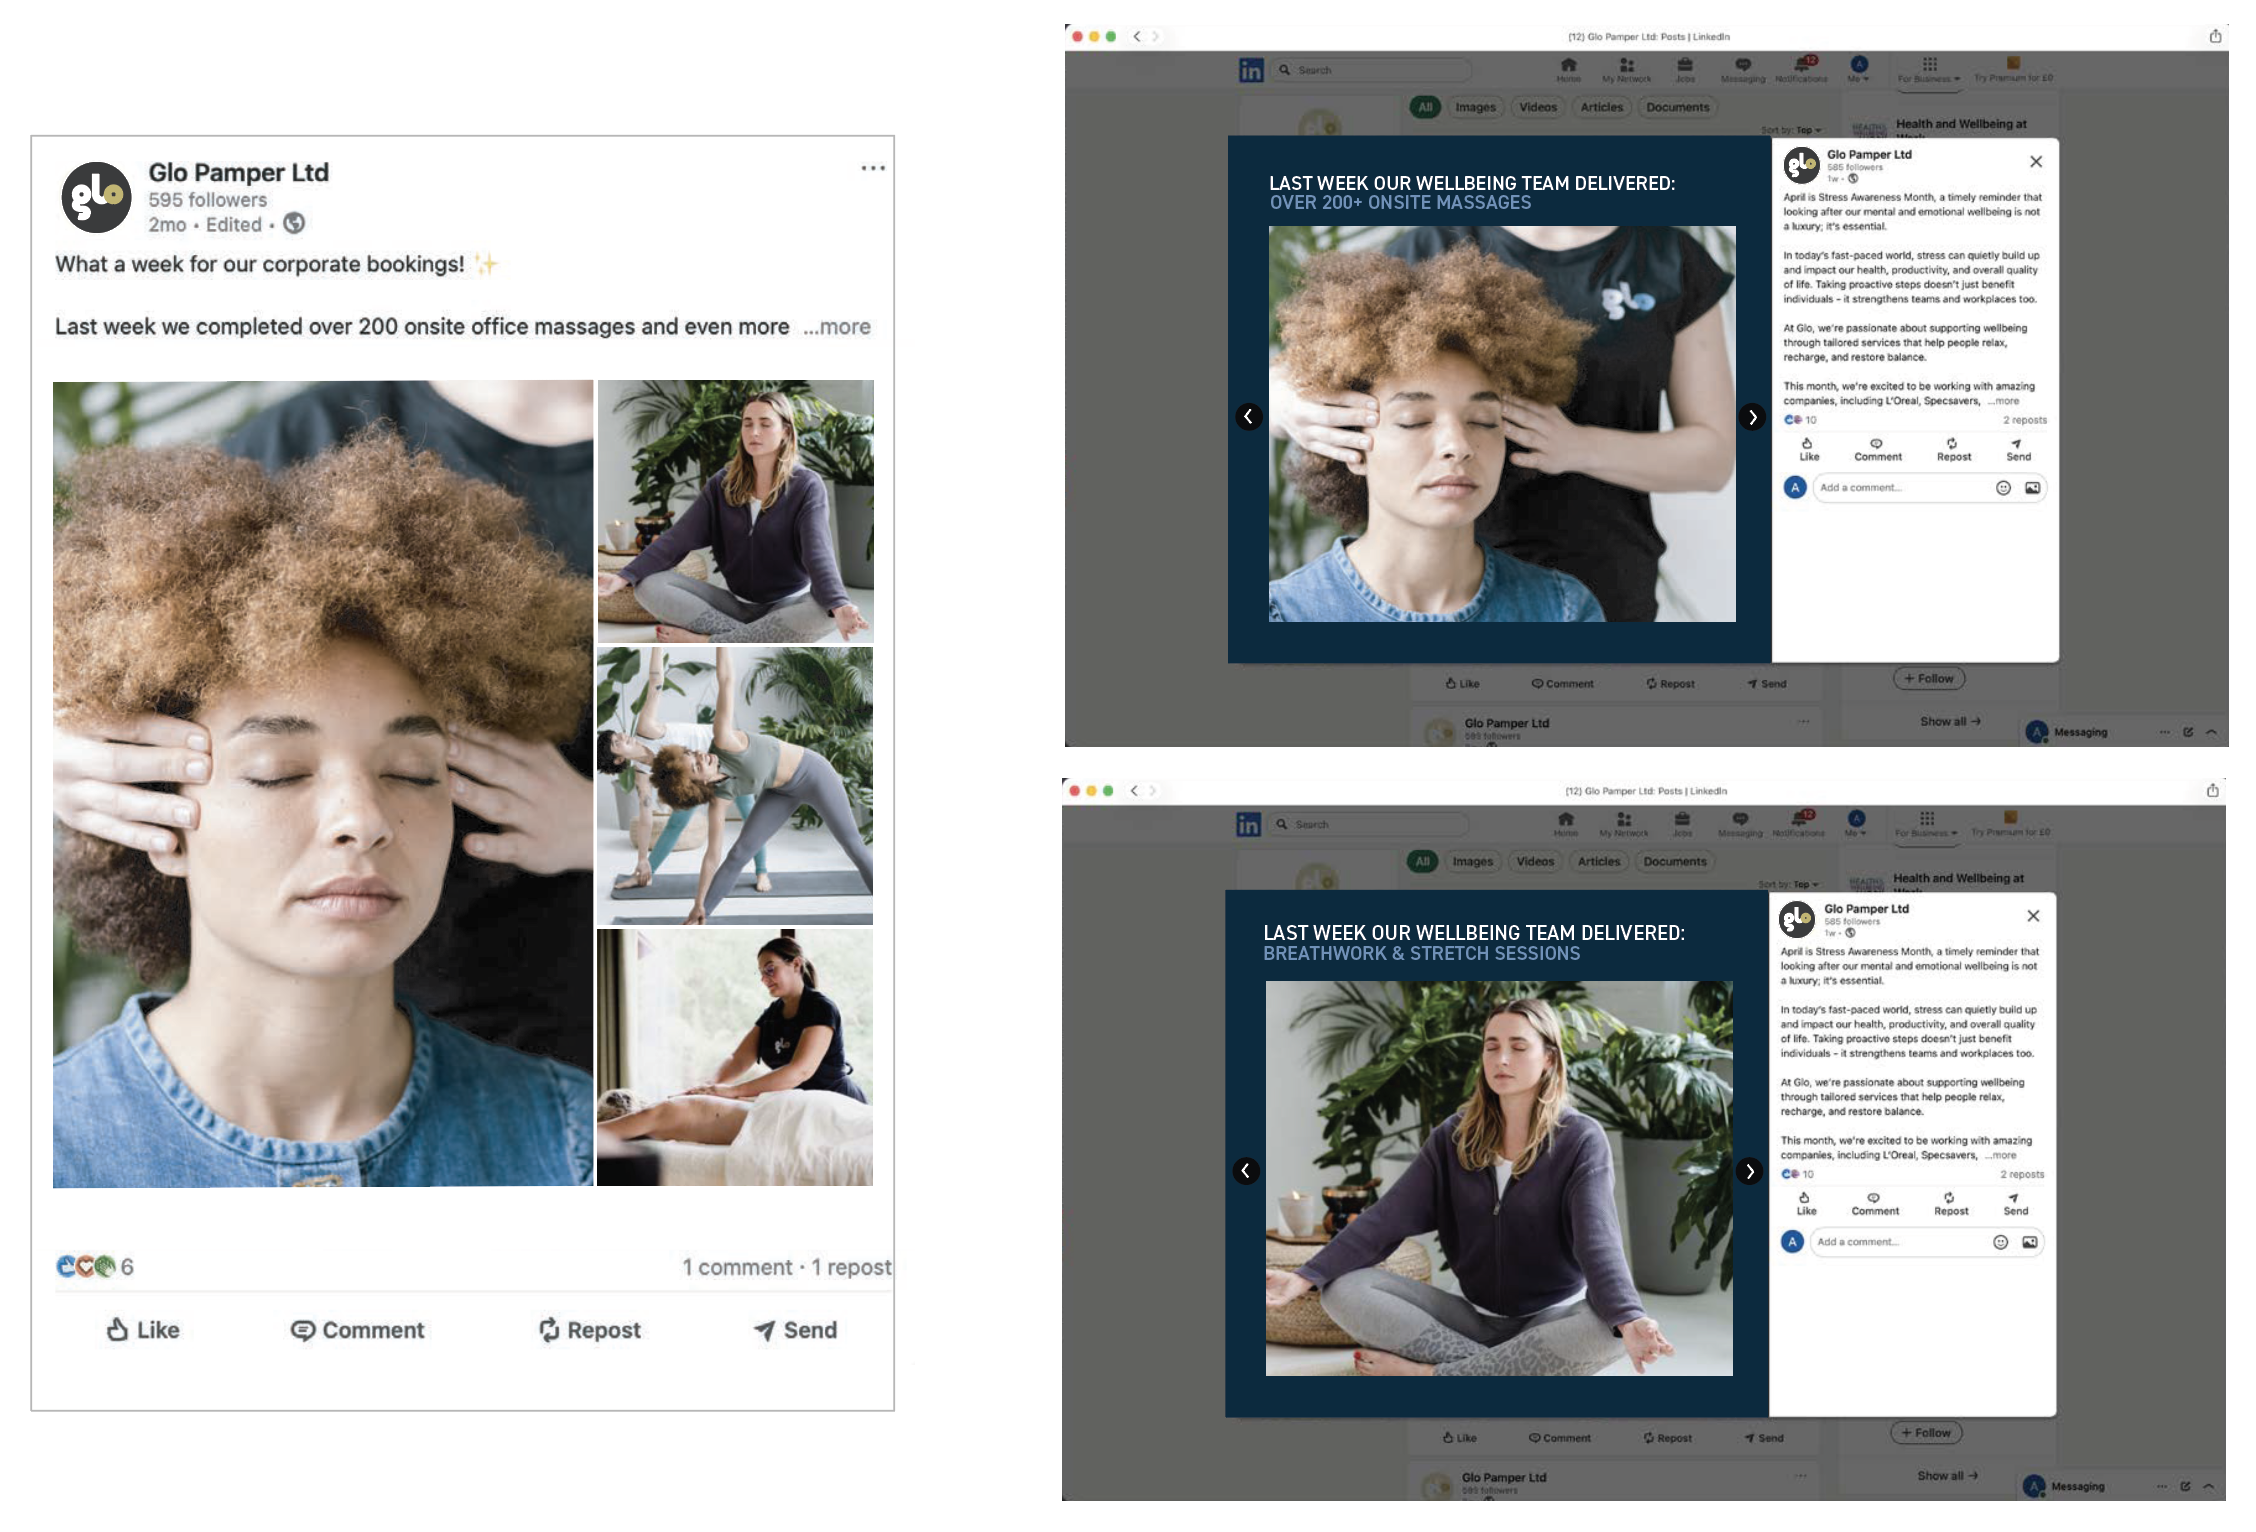Click the large Comment button on the standalone post card
The height and width of the screenshot is (1532, 2256).
point(357,1330)
